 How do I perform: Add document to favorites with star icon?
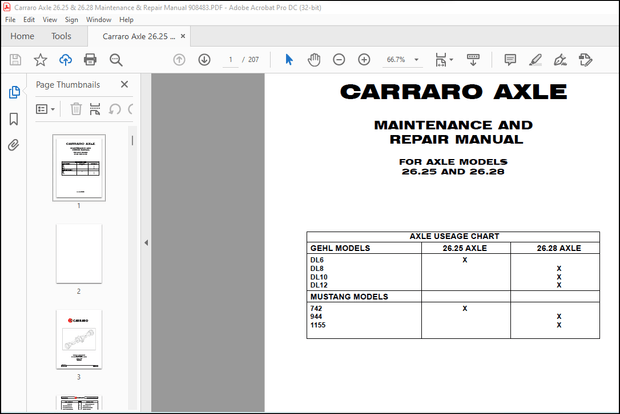(40, 60)
